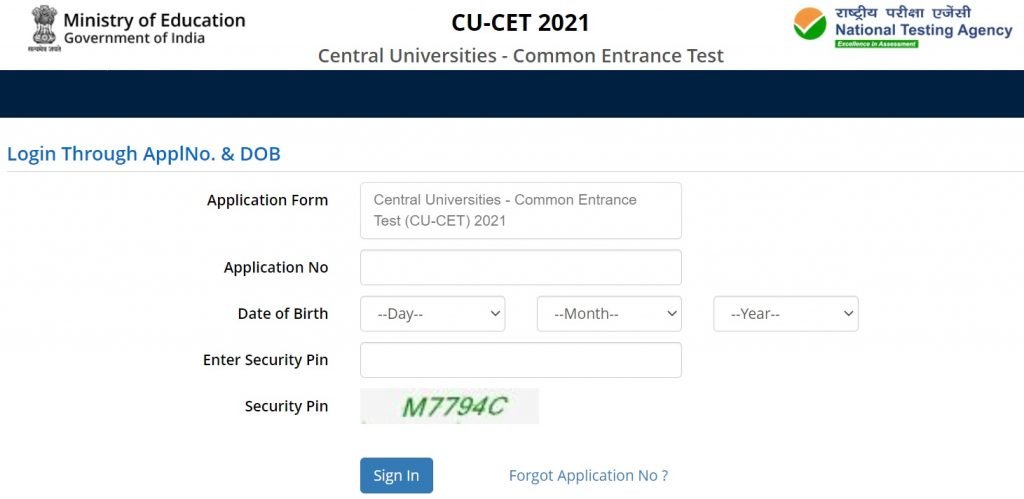This screenshot has height=499, width=1024.
Task: Click the Central Universities - Common Entrance Test subtitle
Action: click(520, 56)
